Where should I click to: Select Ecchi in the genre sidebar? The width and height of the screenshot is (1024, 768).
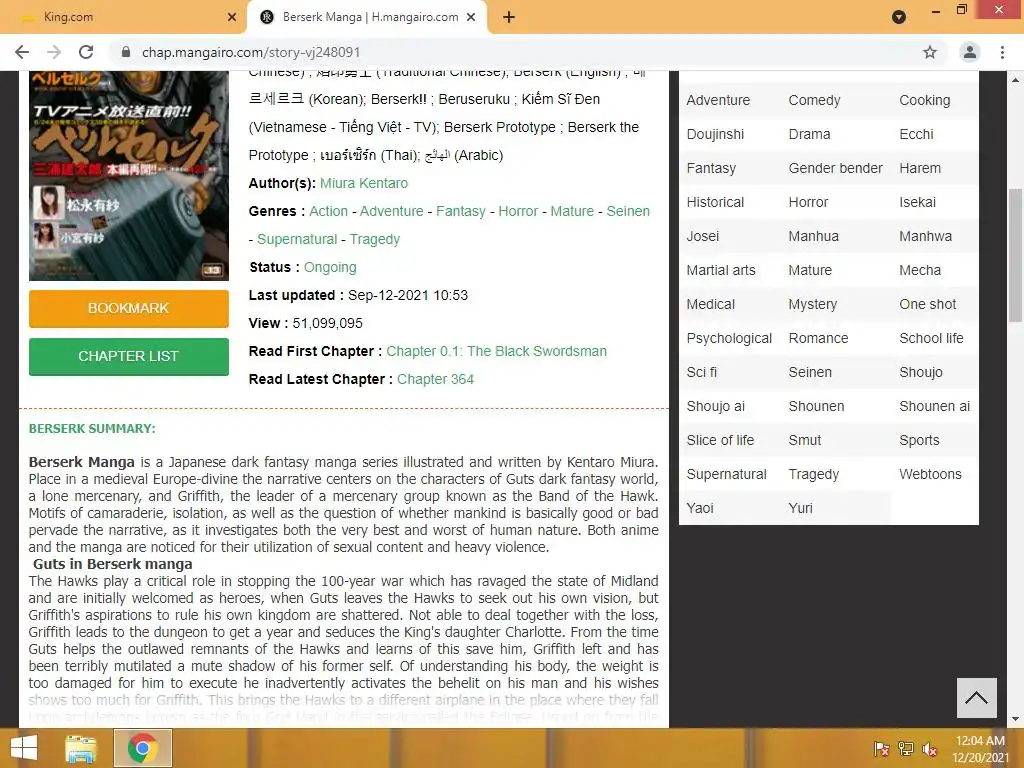point(916,135)
